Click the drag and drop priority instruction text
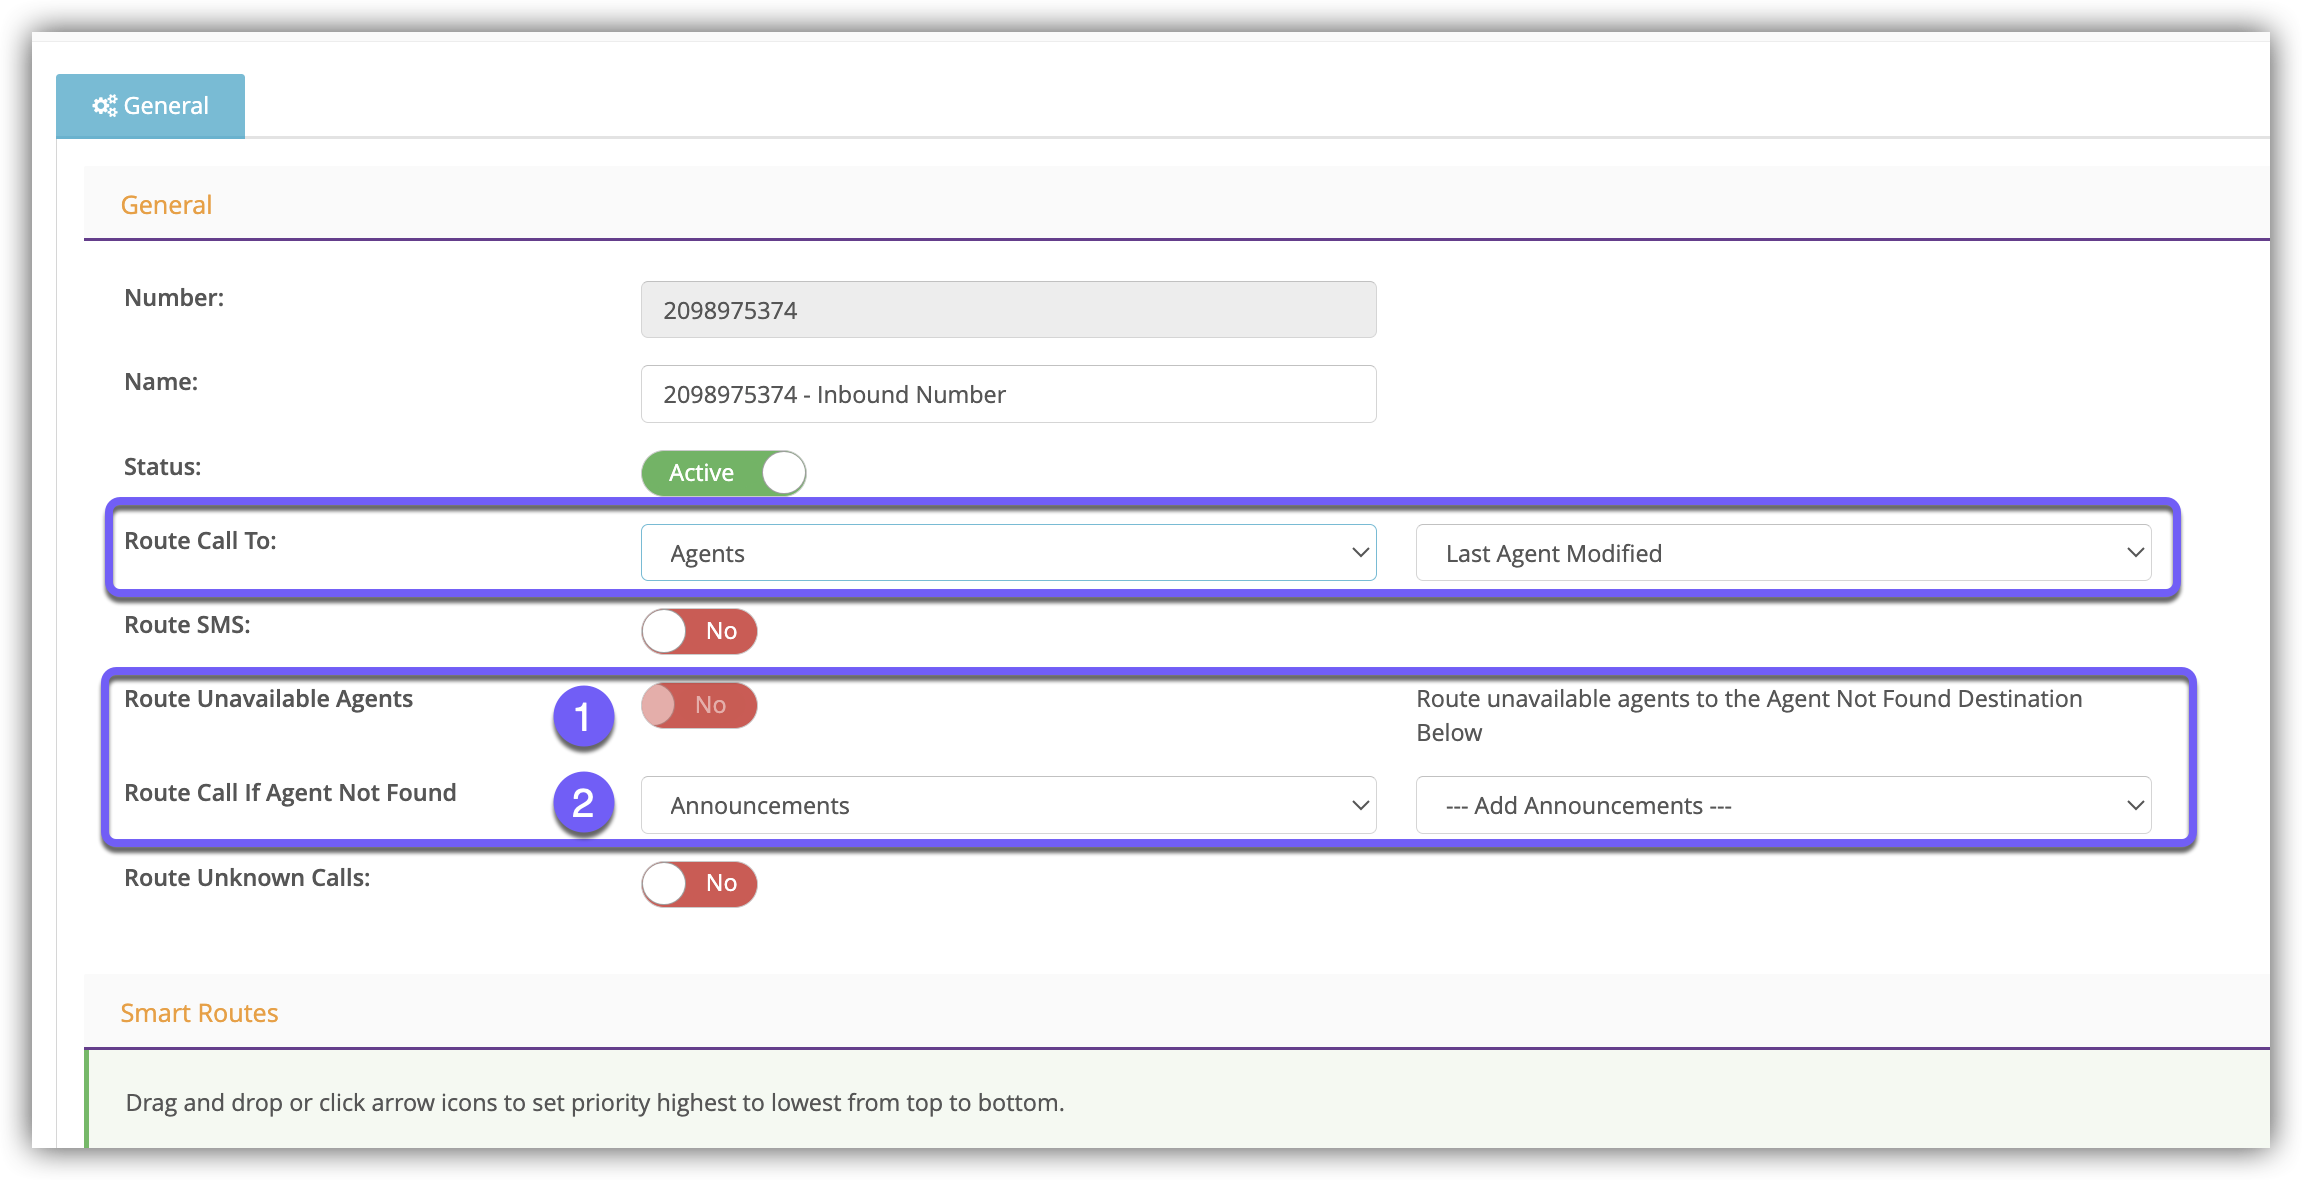 click(595, 1102)
